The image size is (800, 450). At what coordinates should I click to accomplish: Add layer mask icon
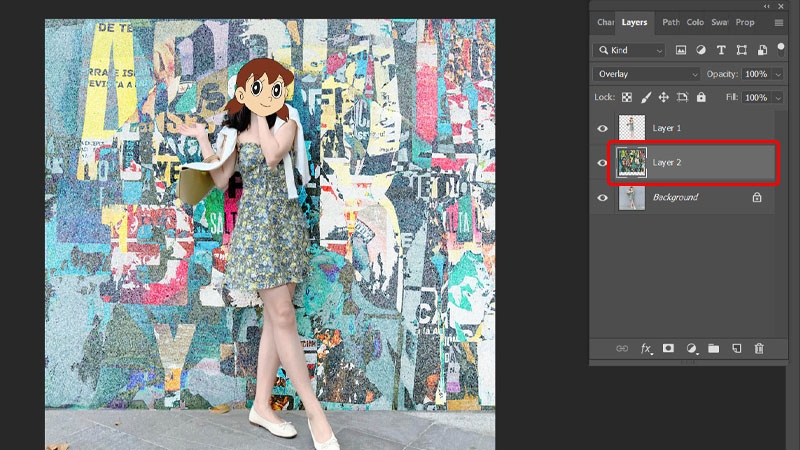point(668,348)
